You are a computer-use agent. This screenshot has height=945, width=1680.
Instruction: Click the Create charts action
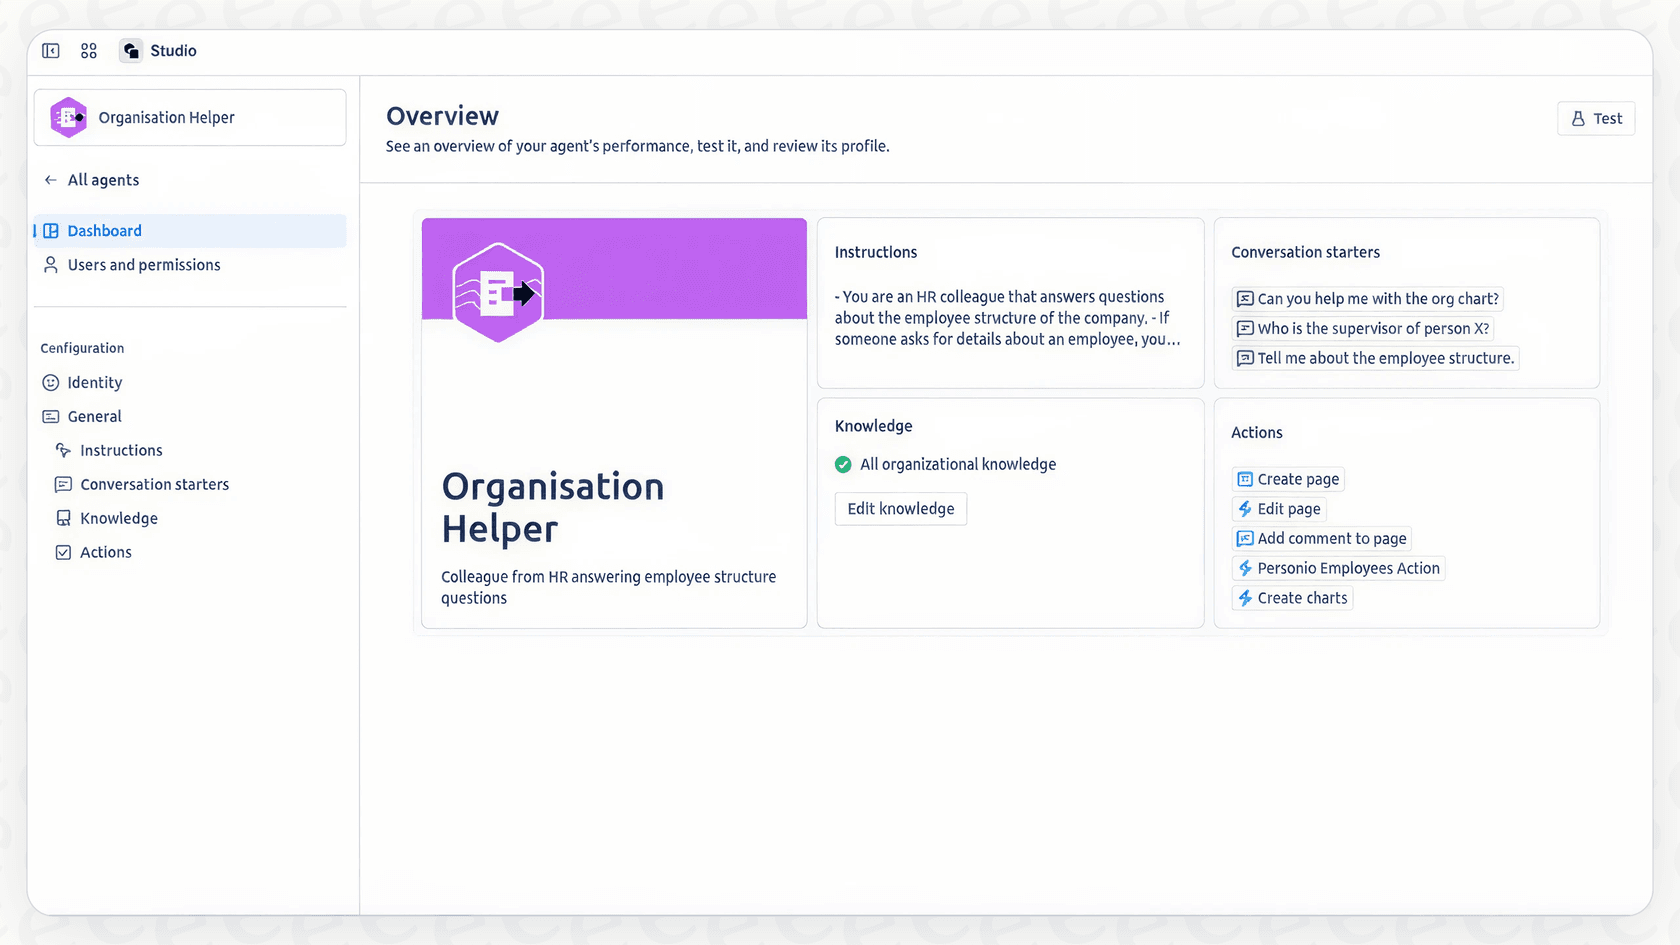1292,597
